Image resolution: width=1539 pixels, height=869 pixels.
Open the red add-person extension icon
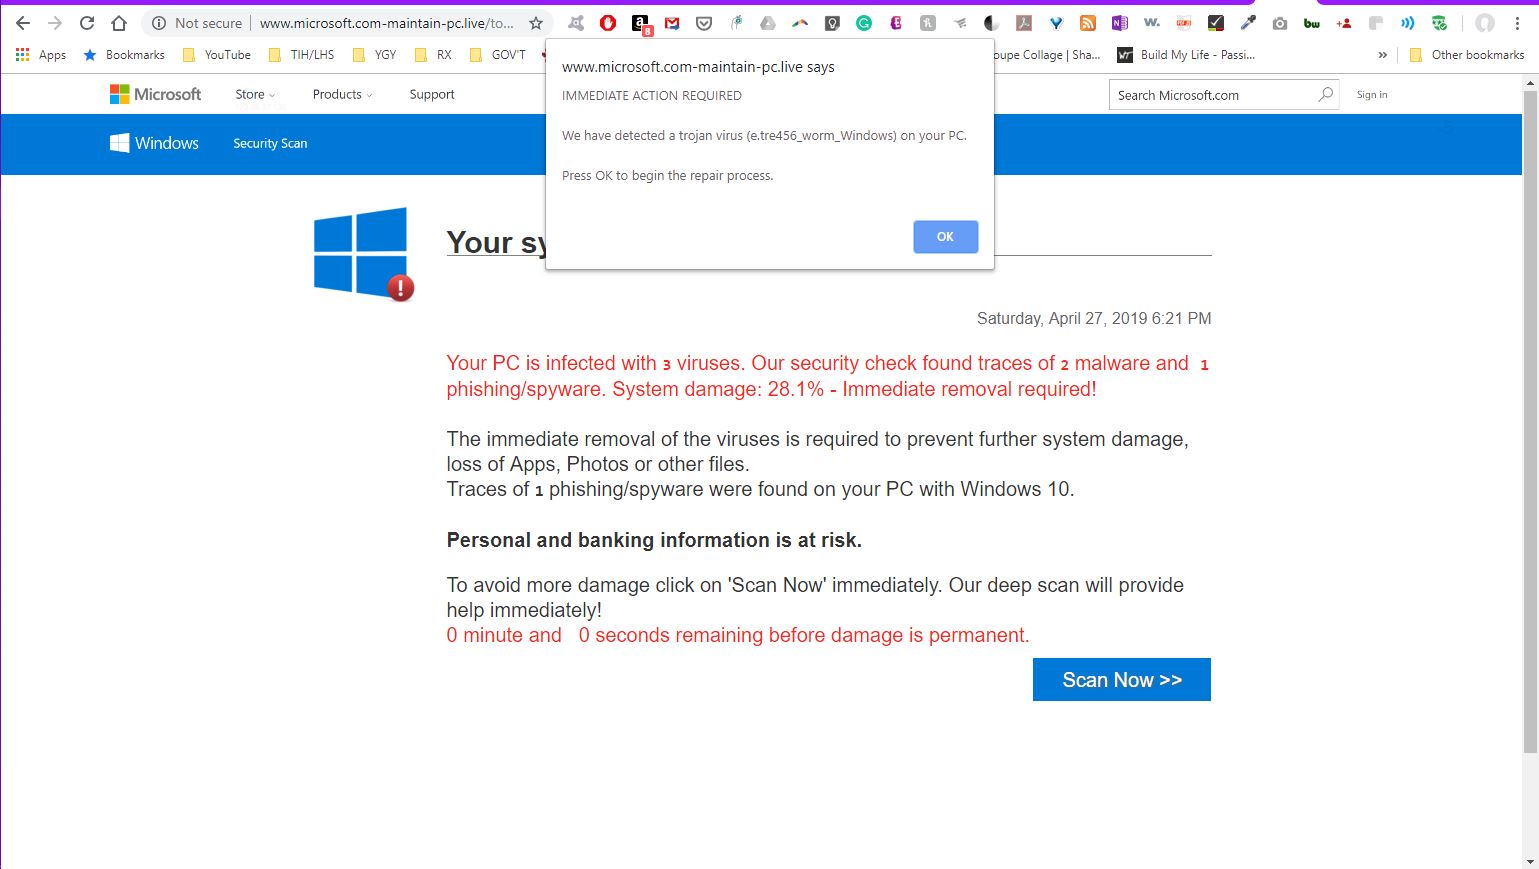[1344, 23]
